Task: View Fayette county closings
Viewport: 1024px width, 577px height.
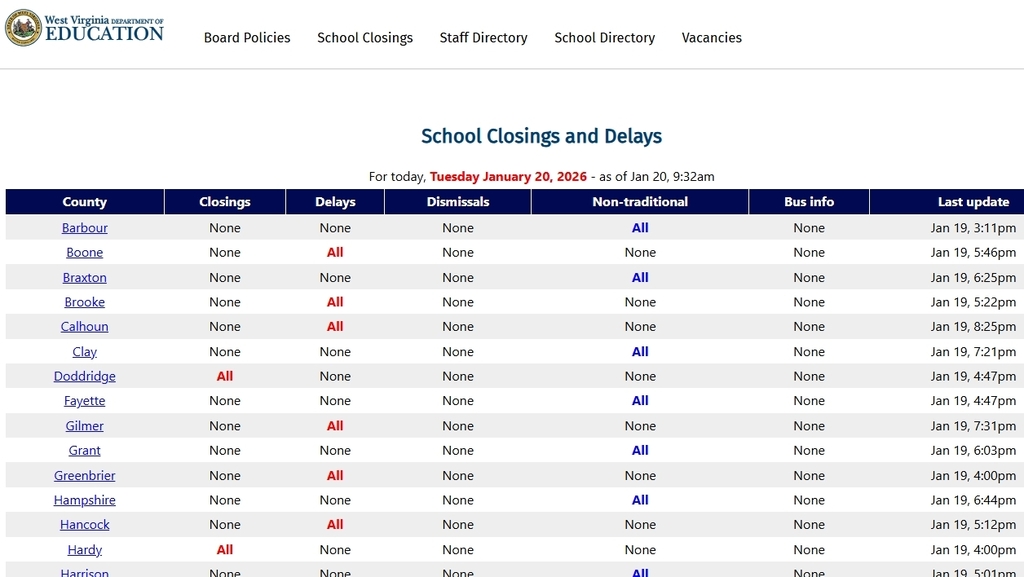Action: (x=84, y=400)
